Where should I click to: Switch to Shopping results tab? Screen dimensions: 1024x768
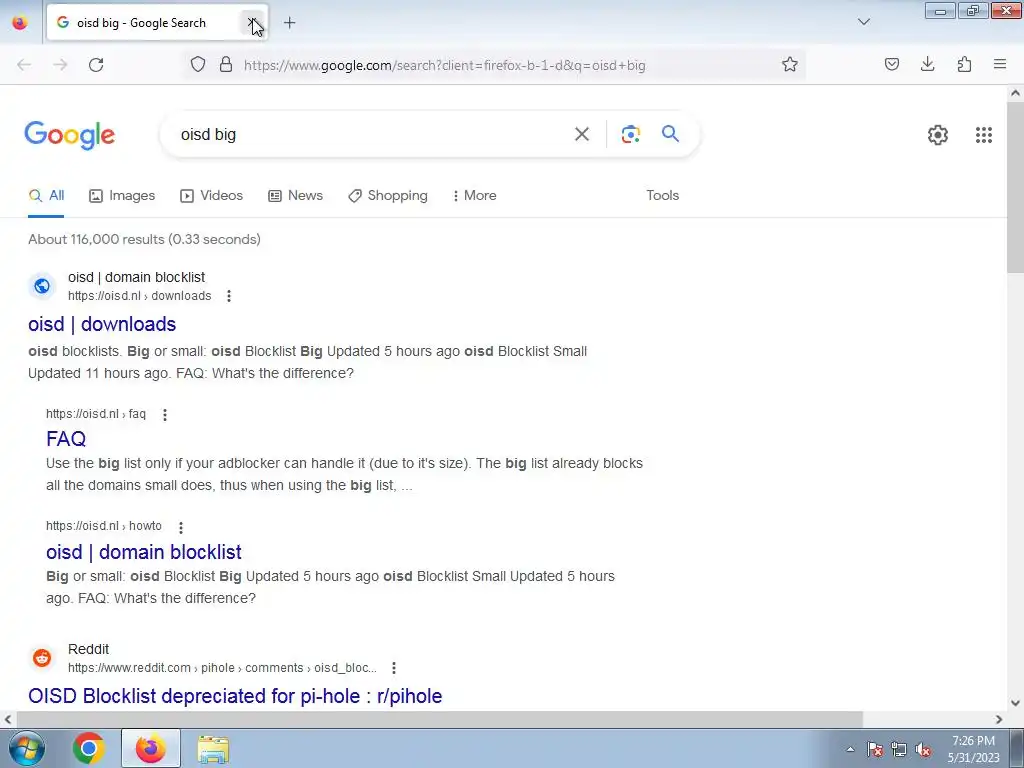pyautogui.click(x=388, y=195)
